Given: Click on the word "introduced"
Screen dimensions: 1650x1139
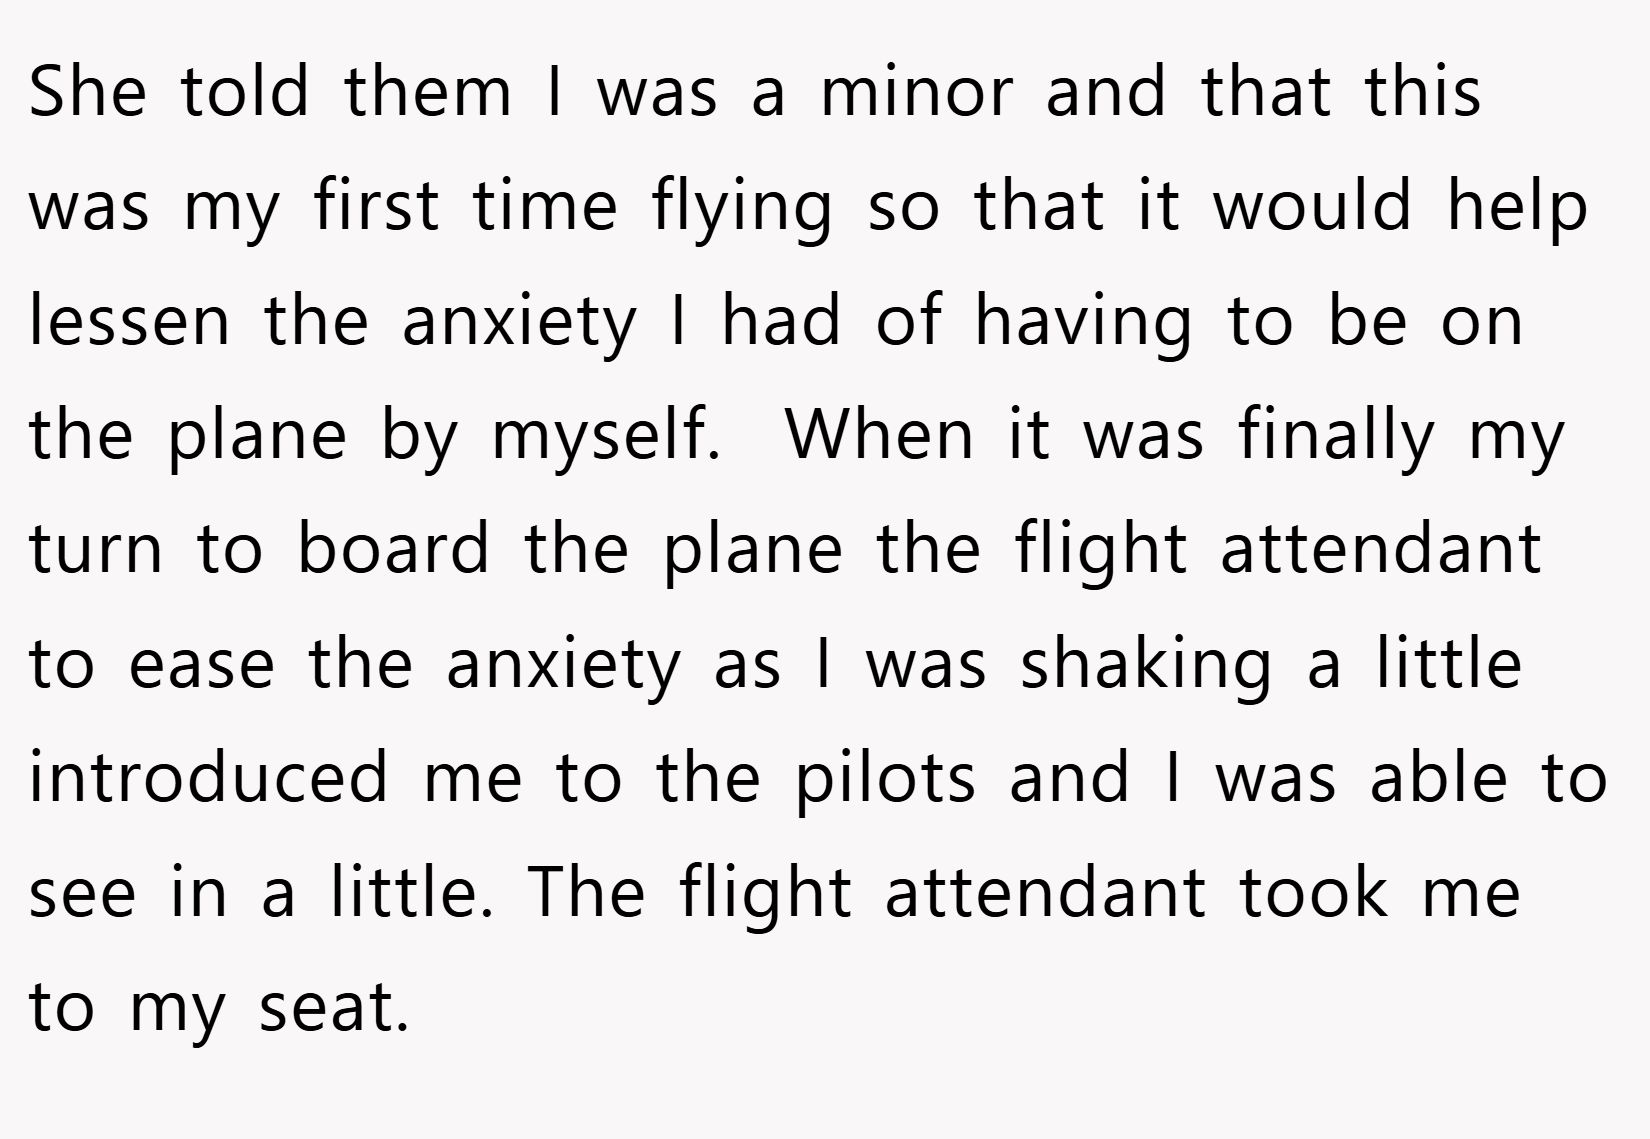Looking at the screenshot, I should tap(209, 778).
